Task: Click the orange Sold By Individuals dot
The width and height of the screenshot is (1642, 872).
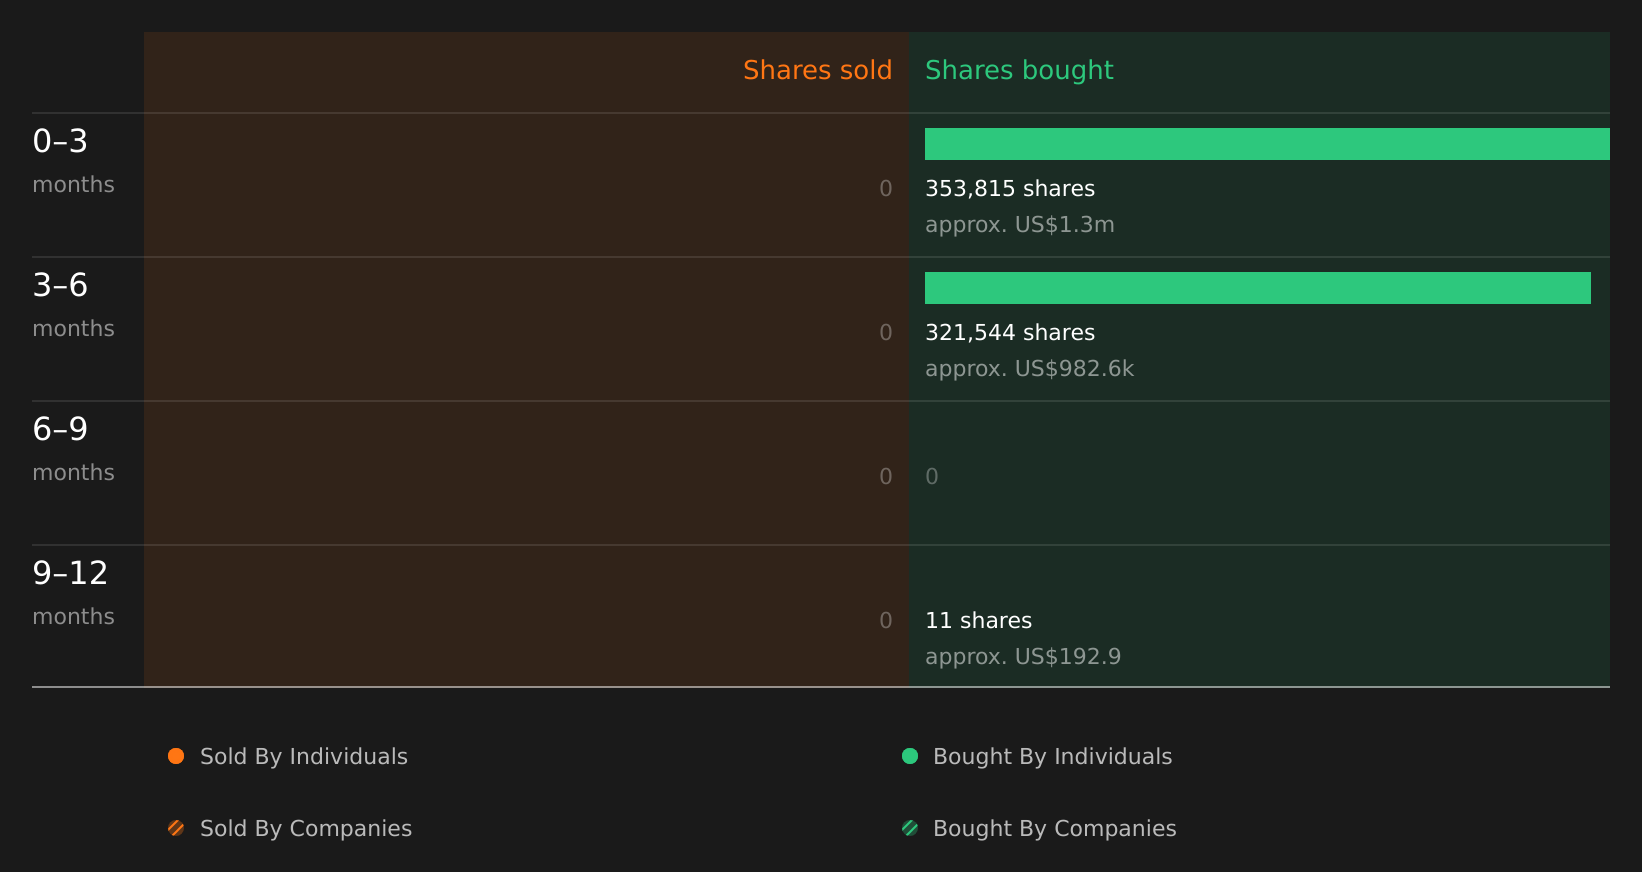Action: [x=176, y=756]
